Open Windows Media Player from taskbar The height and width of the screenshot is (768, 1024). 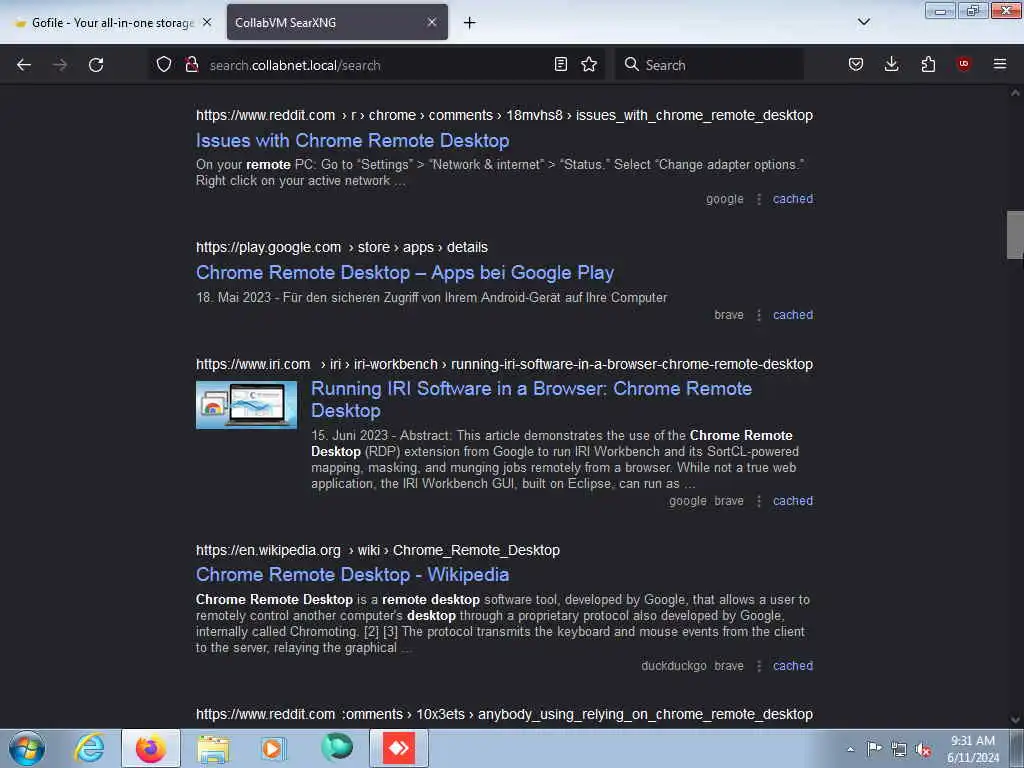273,748
